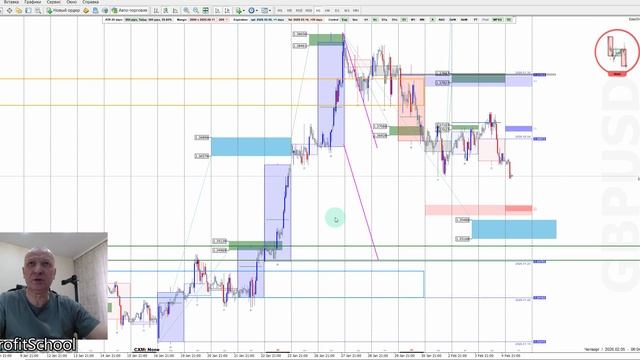Switch chart to bar chart mode
The width and height of the screenshot is (640, 360).
click(x=156, y=10)
